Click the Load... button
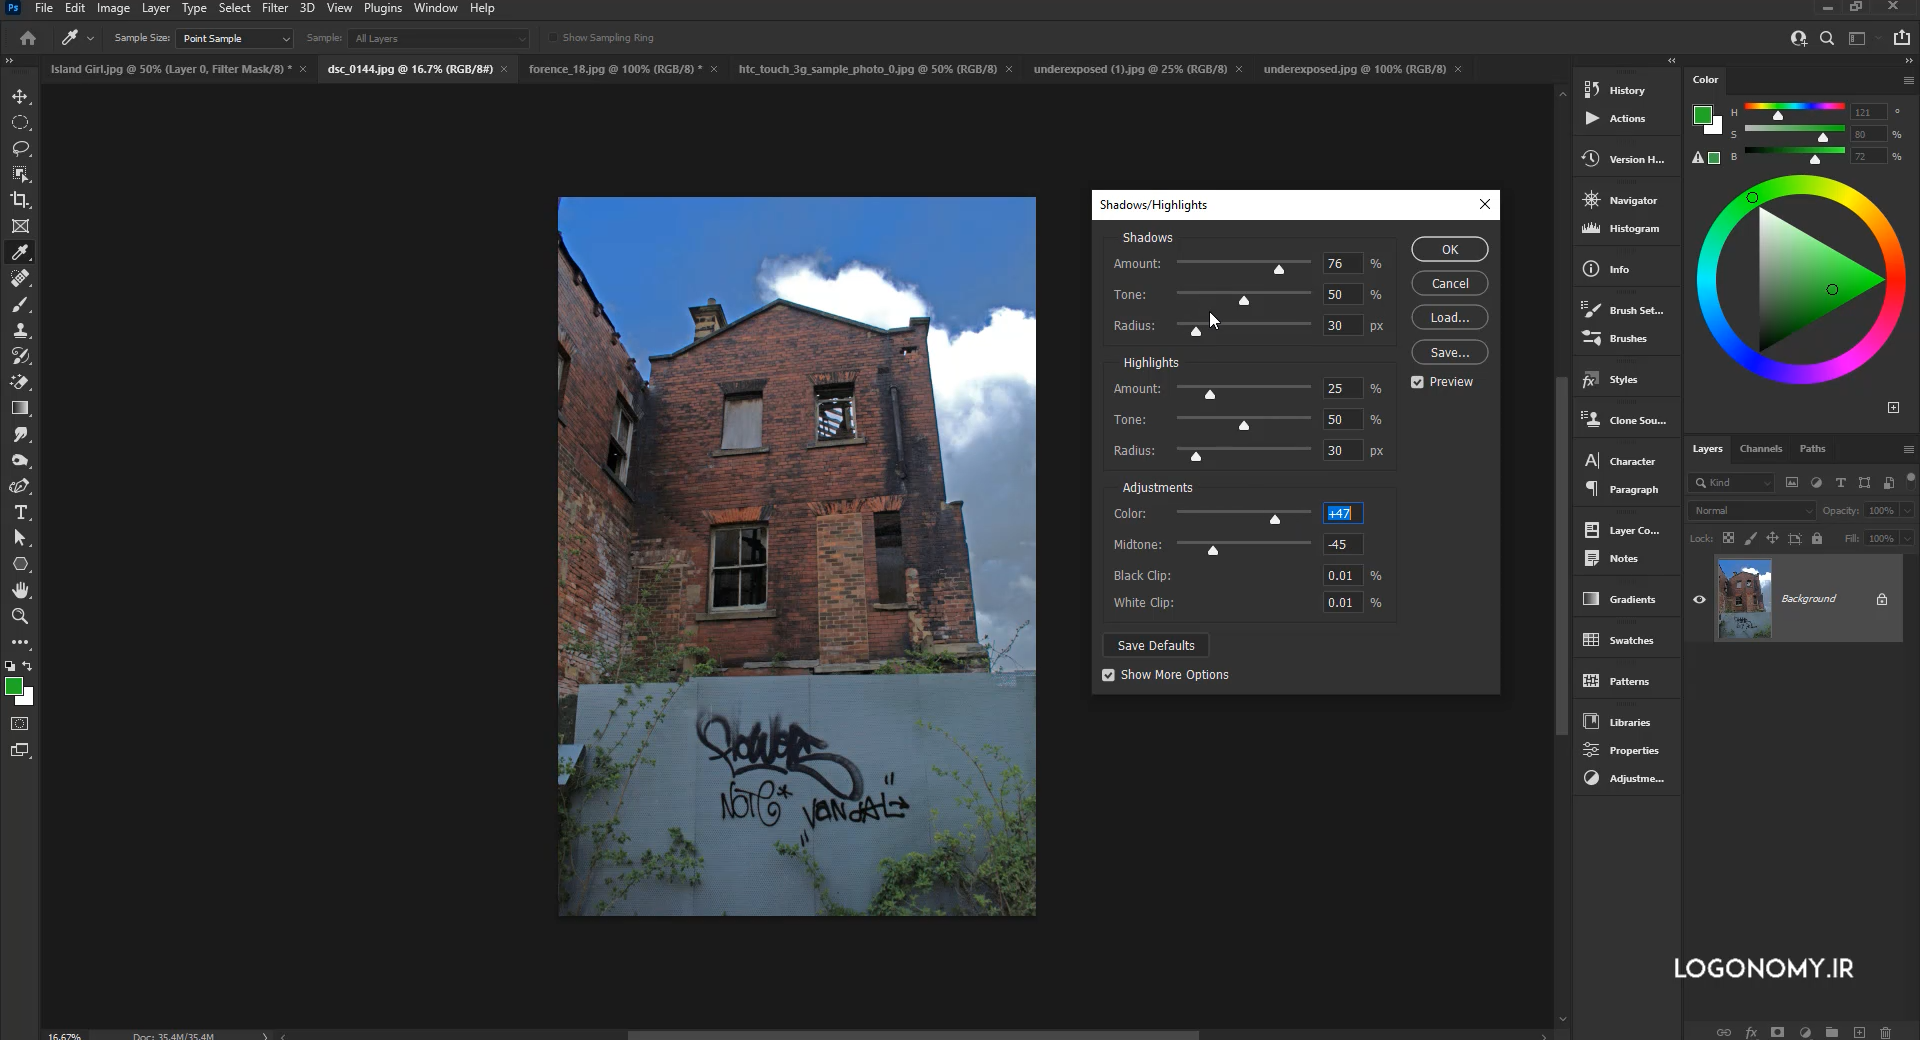This screenshot has width=1920, height=1040. click(x=1450, y=317)
